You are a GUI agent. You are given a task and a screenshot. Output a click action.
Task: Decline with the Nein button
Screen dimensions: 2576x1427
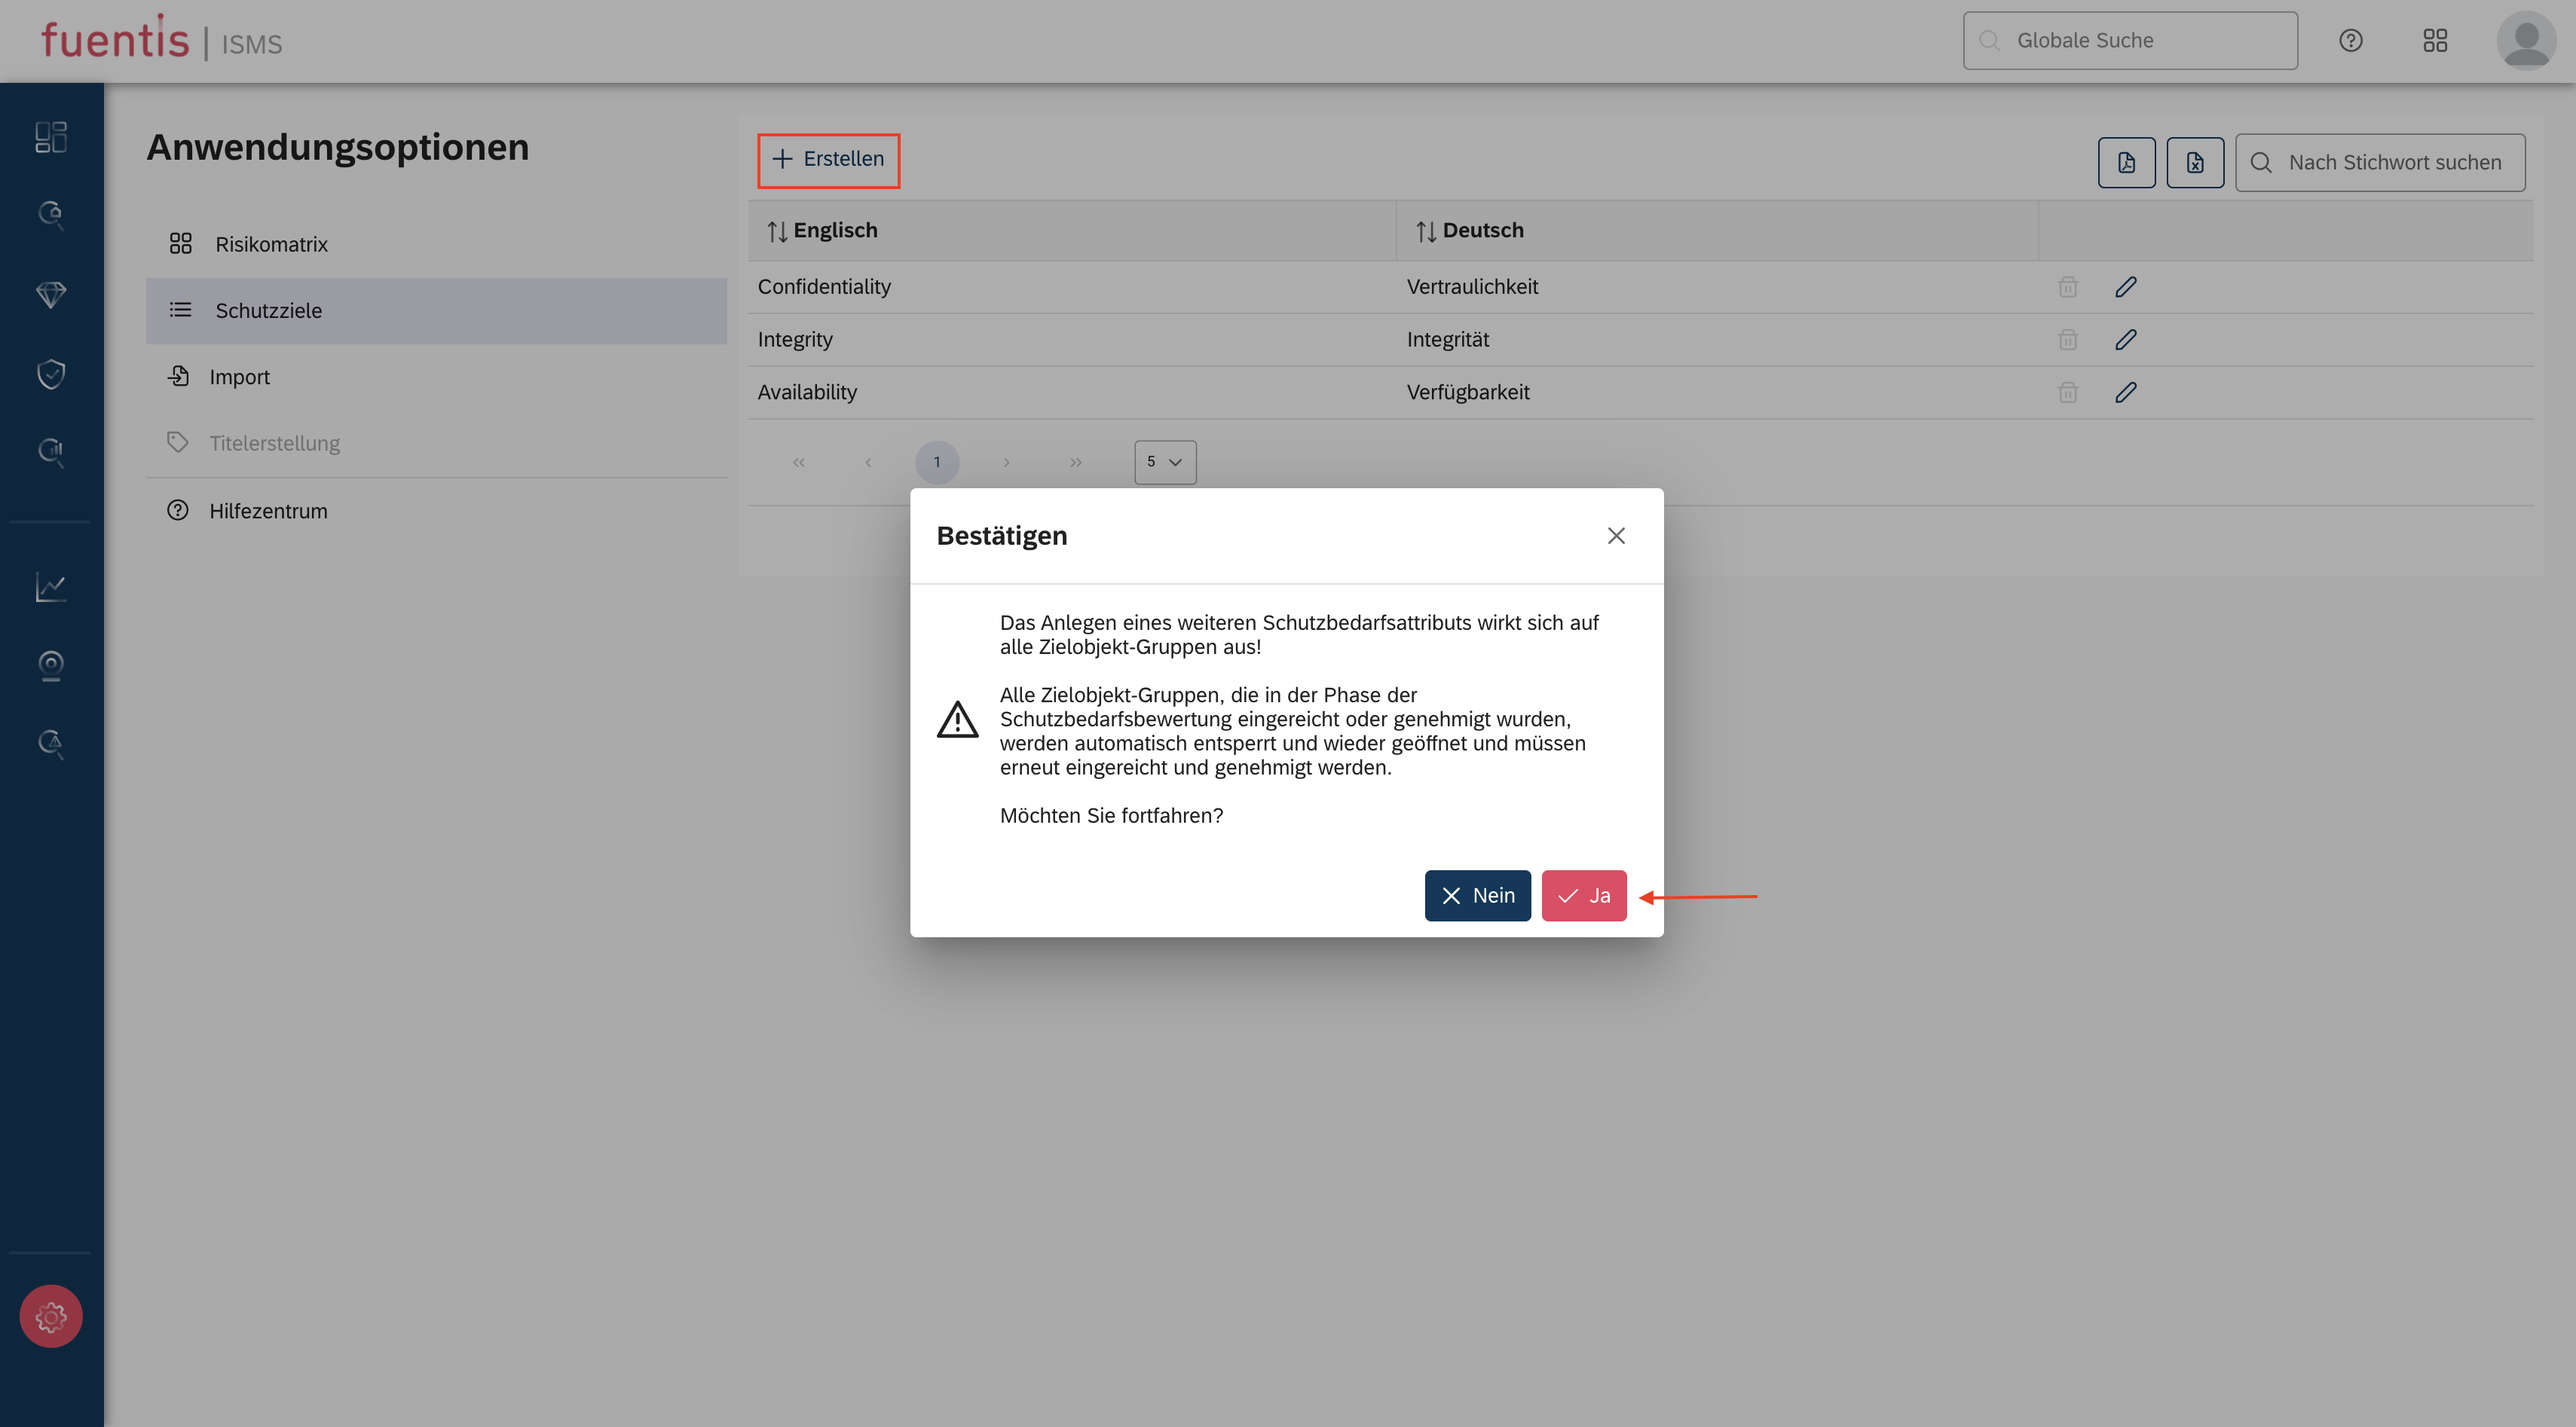(x=1477, y=895)
